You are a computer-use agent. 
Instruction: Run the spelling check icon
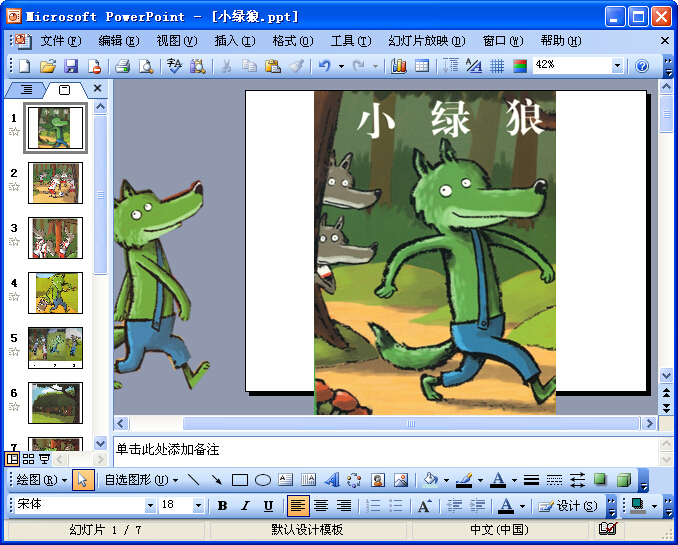click(x=175, y=66)
